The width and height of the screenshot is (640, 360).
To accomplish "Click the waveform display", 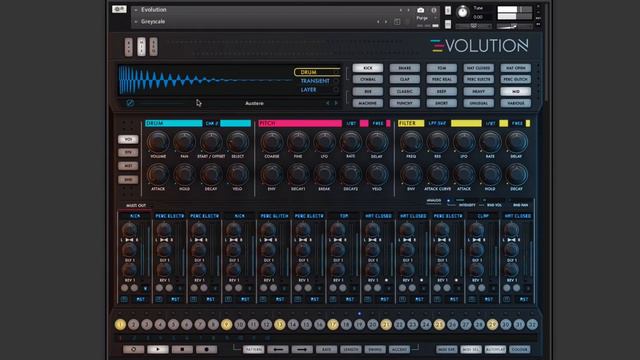I will 206,80.
